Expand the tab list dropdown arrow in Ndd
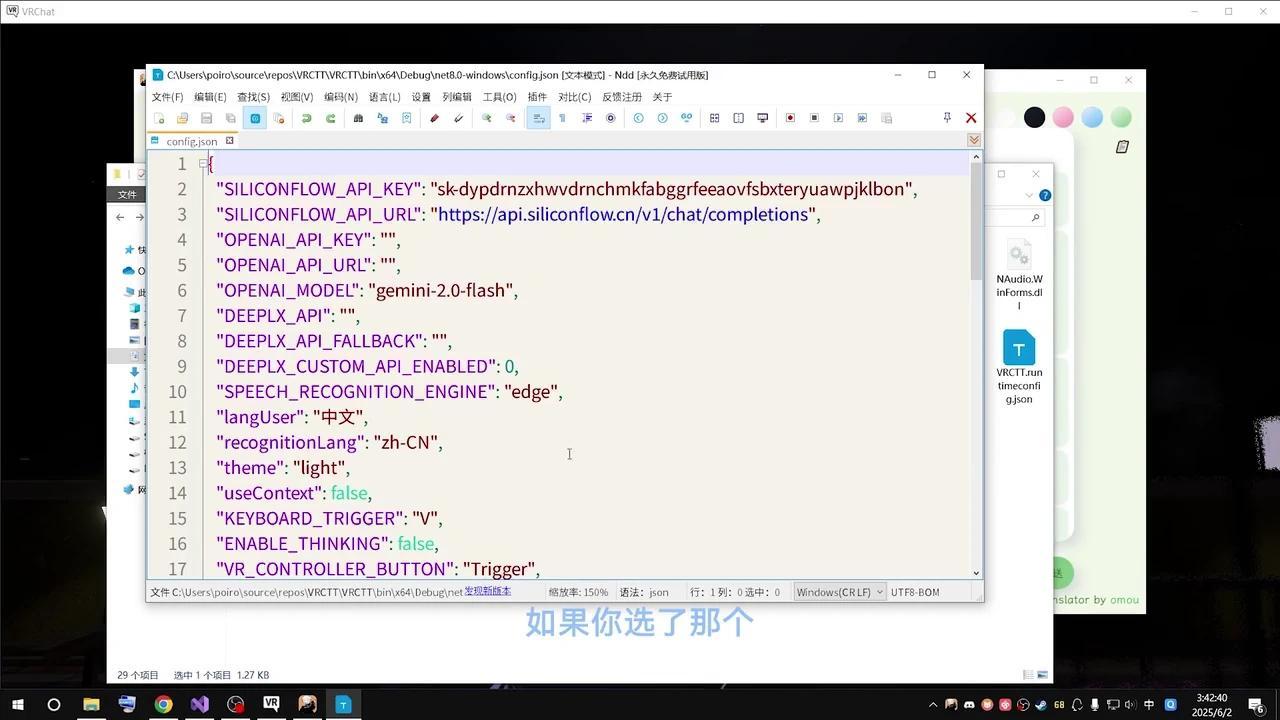The image size is (1280, 720). 974,140
